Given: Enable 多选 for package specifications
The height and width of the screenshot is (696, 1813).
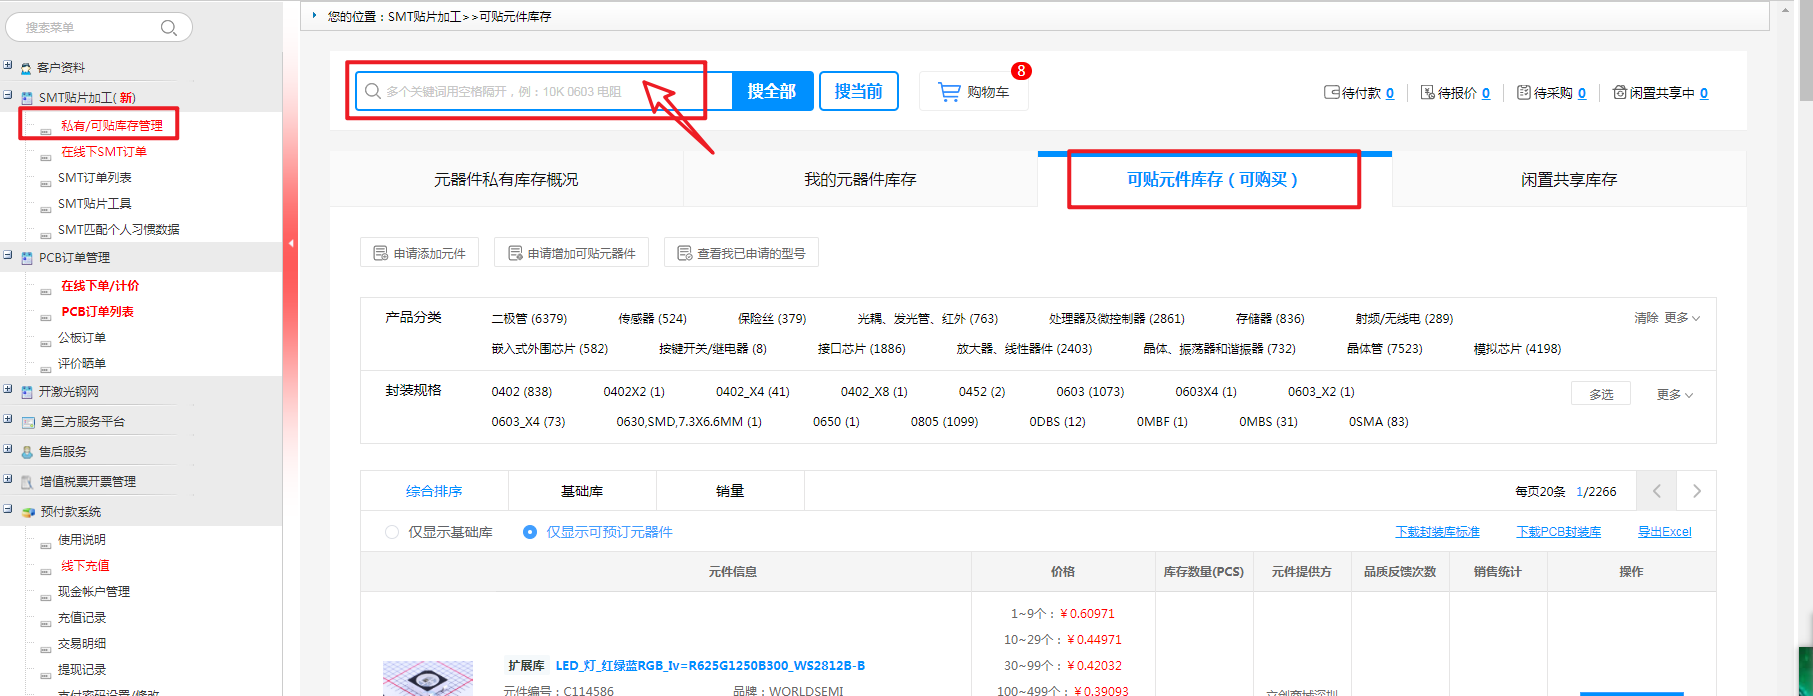Looking at the screenshot, I should coord(1600,394).
